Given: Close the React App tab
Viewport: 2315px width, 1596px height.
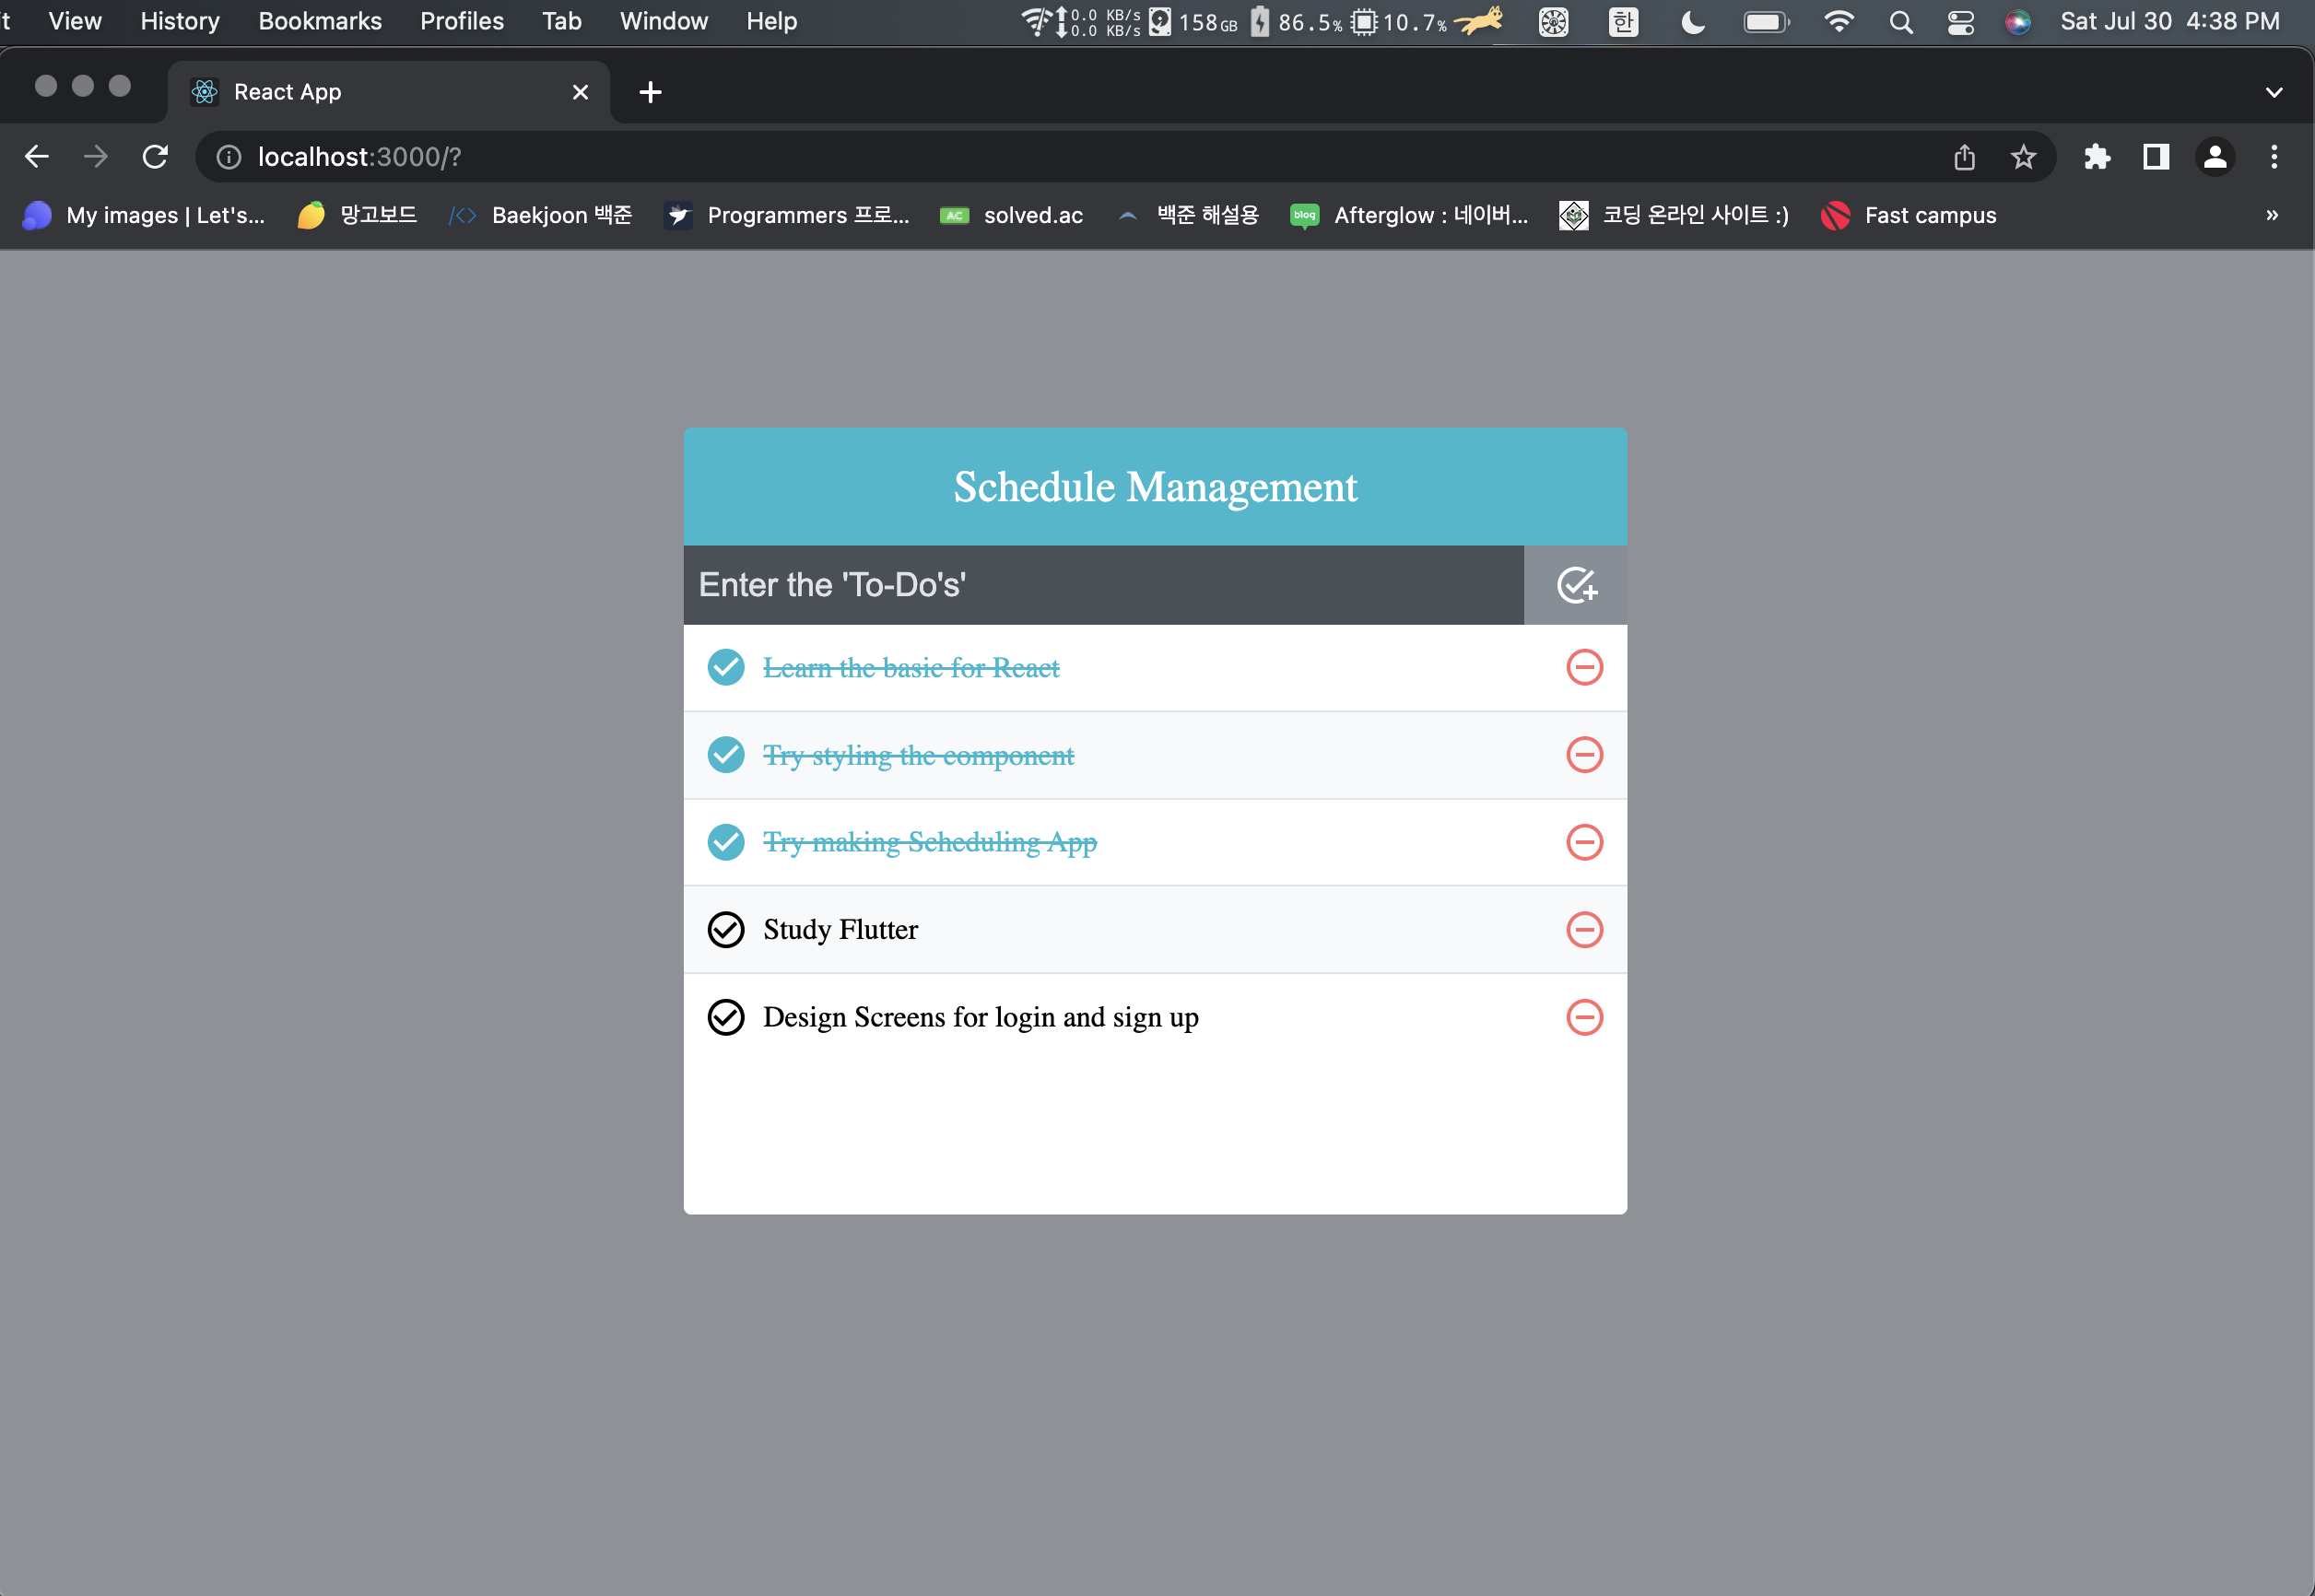Looking at the screenshot, I should (x=580, y=92).
